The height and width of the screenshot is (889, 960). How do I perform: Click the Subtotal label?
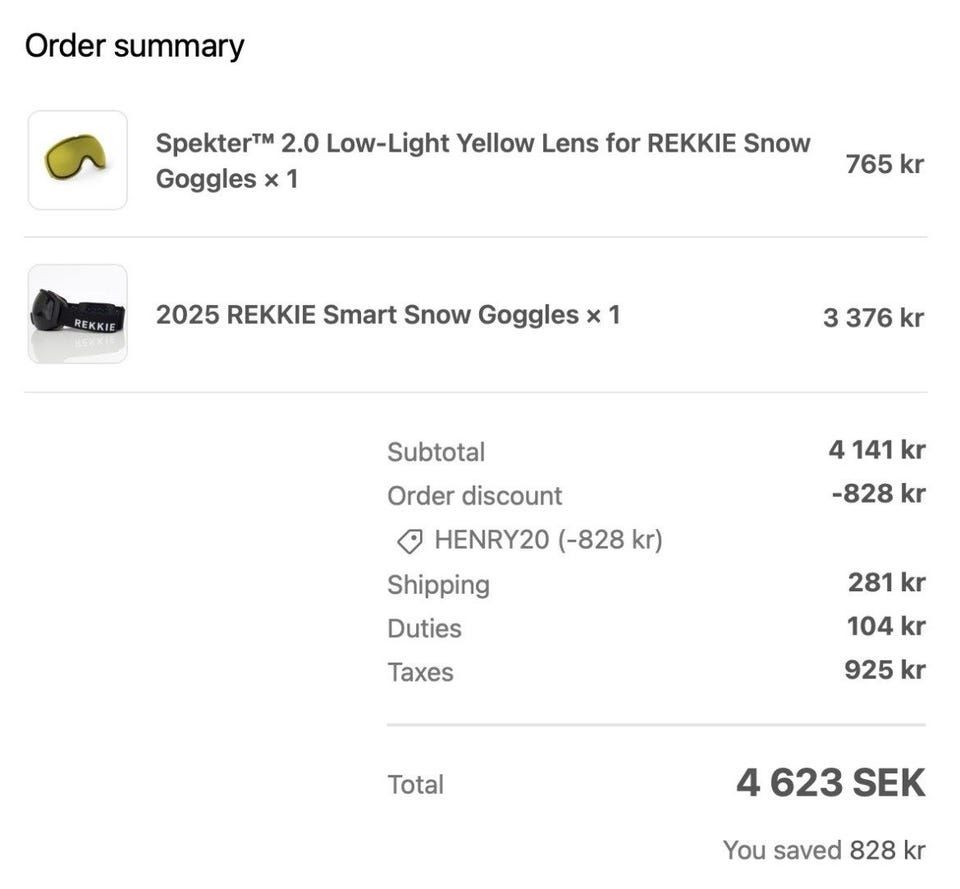click(436, 452)
